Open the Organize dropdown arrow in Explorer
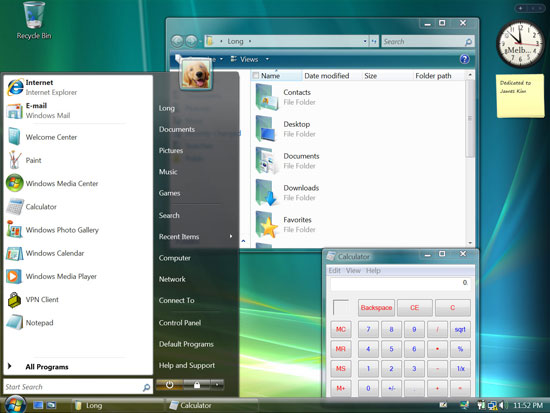550x413 pixels. (221, 59)
